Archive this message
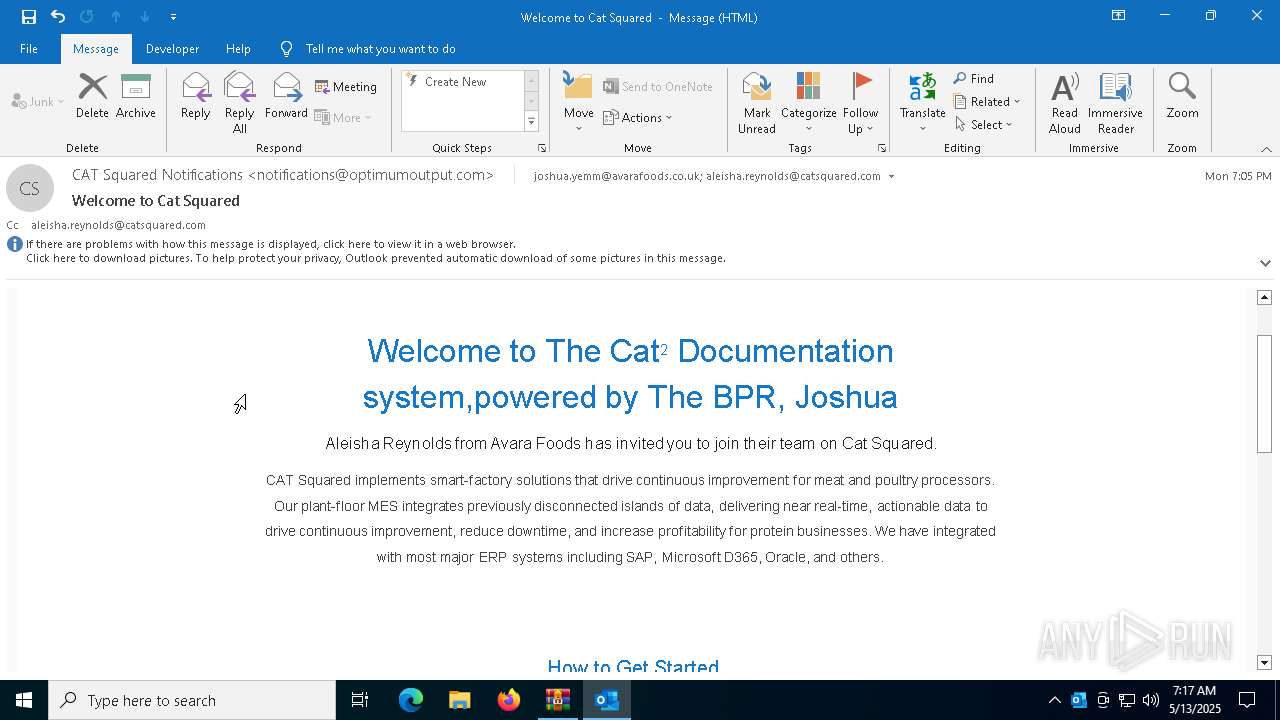This screenshot has height=720, width=1280. [136, 97]
